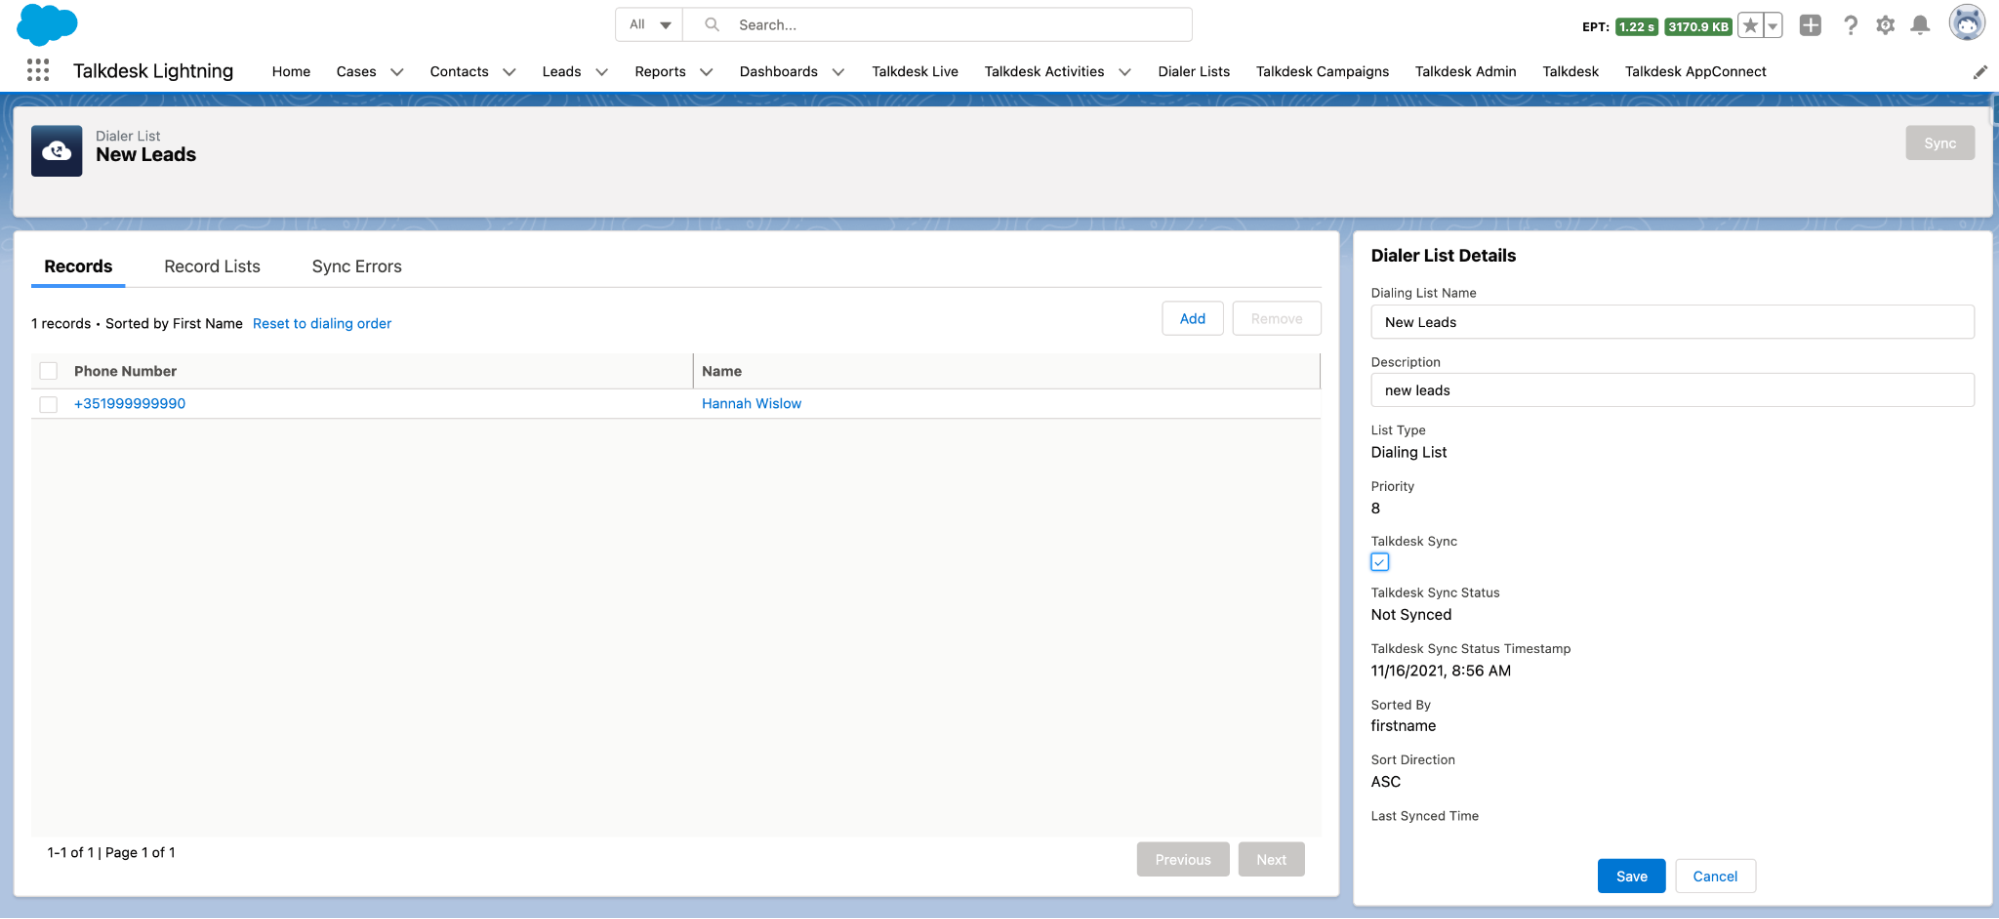Expand the Reports menu chevron
Image resolution: width=1999 pixels, height=919 pixels.
coord(706,72)
